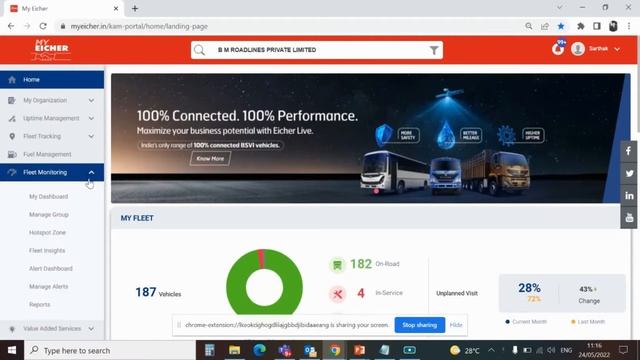Click the user profile avatar

coord(578,49)
